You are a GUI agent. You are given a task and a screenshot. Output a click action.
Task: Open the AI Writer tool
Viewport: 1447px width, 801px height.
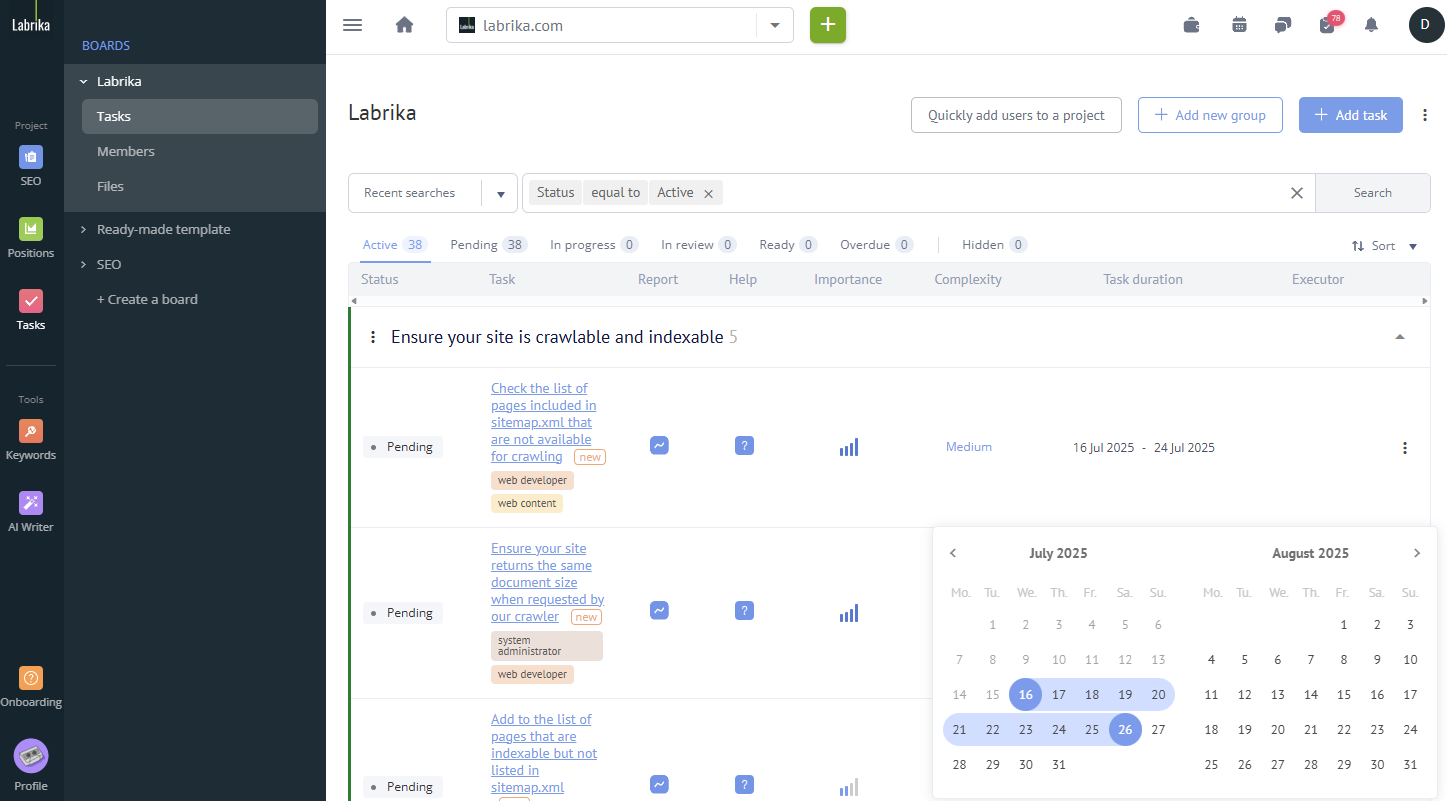pos(31,511)
